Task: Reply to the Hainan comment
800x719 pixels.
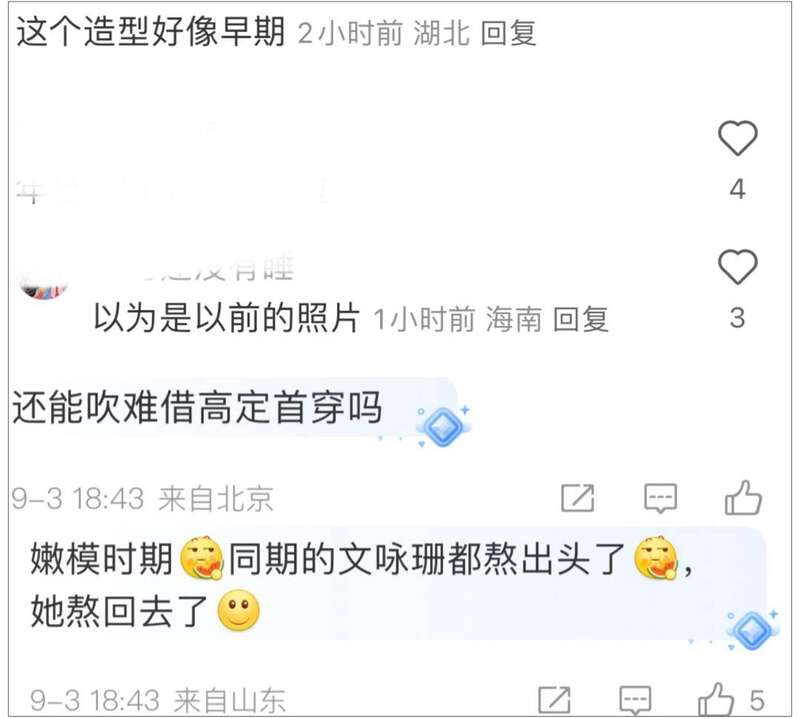Action: 581,319
